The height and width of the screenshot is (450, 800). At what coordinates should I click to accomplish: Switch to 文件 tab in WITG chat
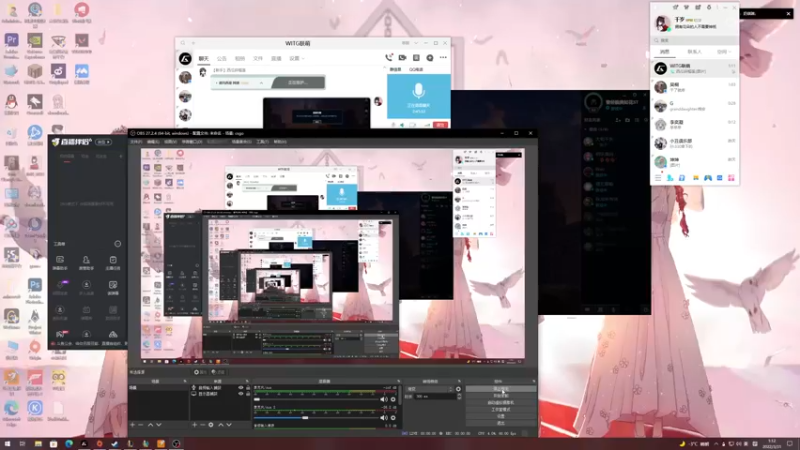click(x=258, y=58)
